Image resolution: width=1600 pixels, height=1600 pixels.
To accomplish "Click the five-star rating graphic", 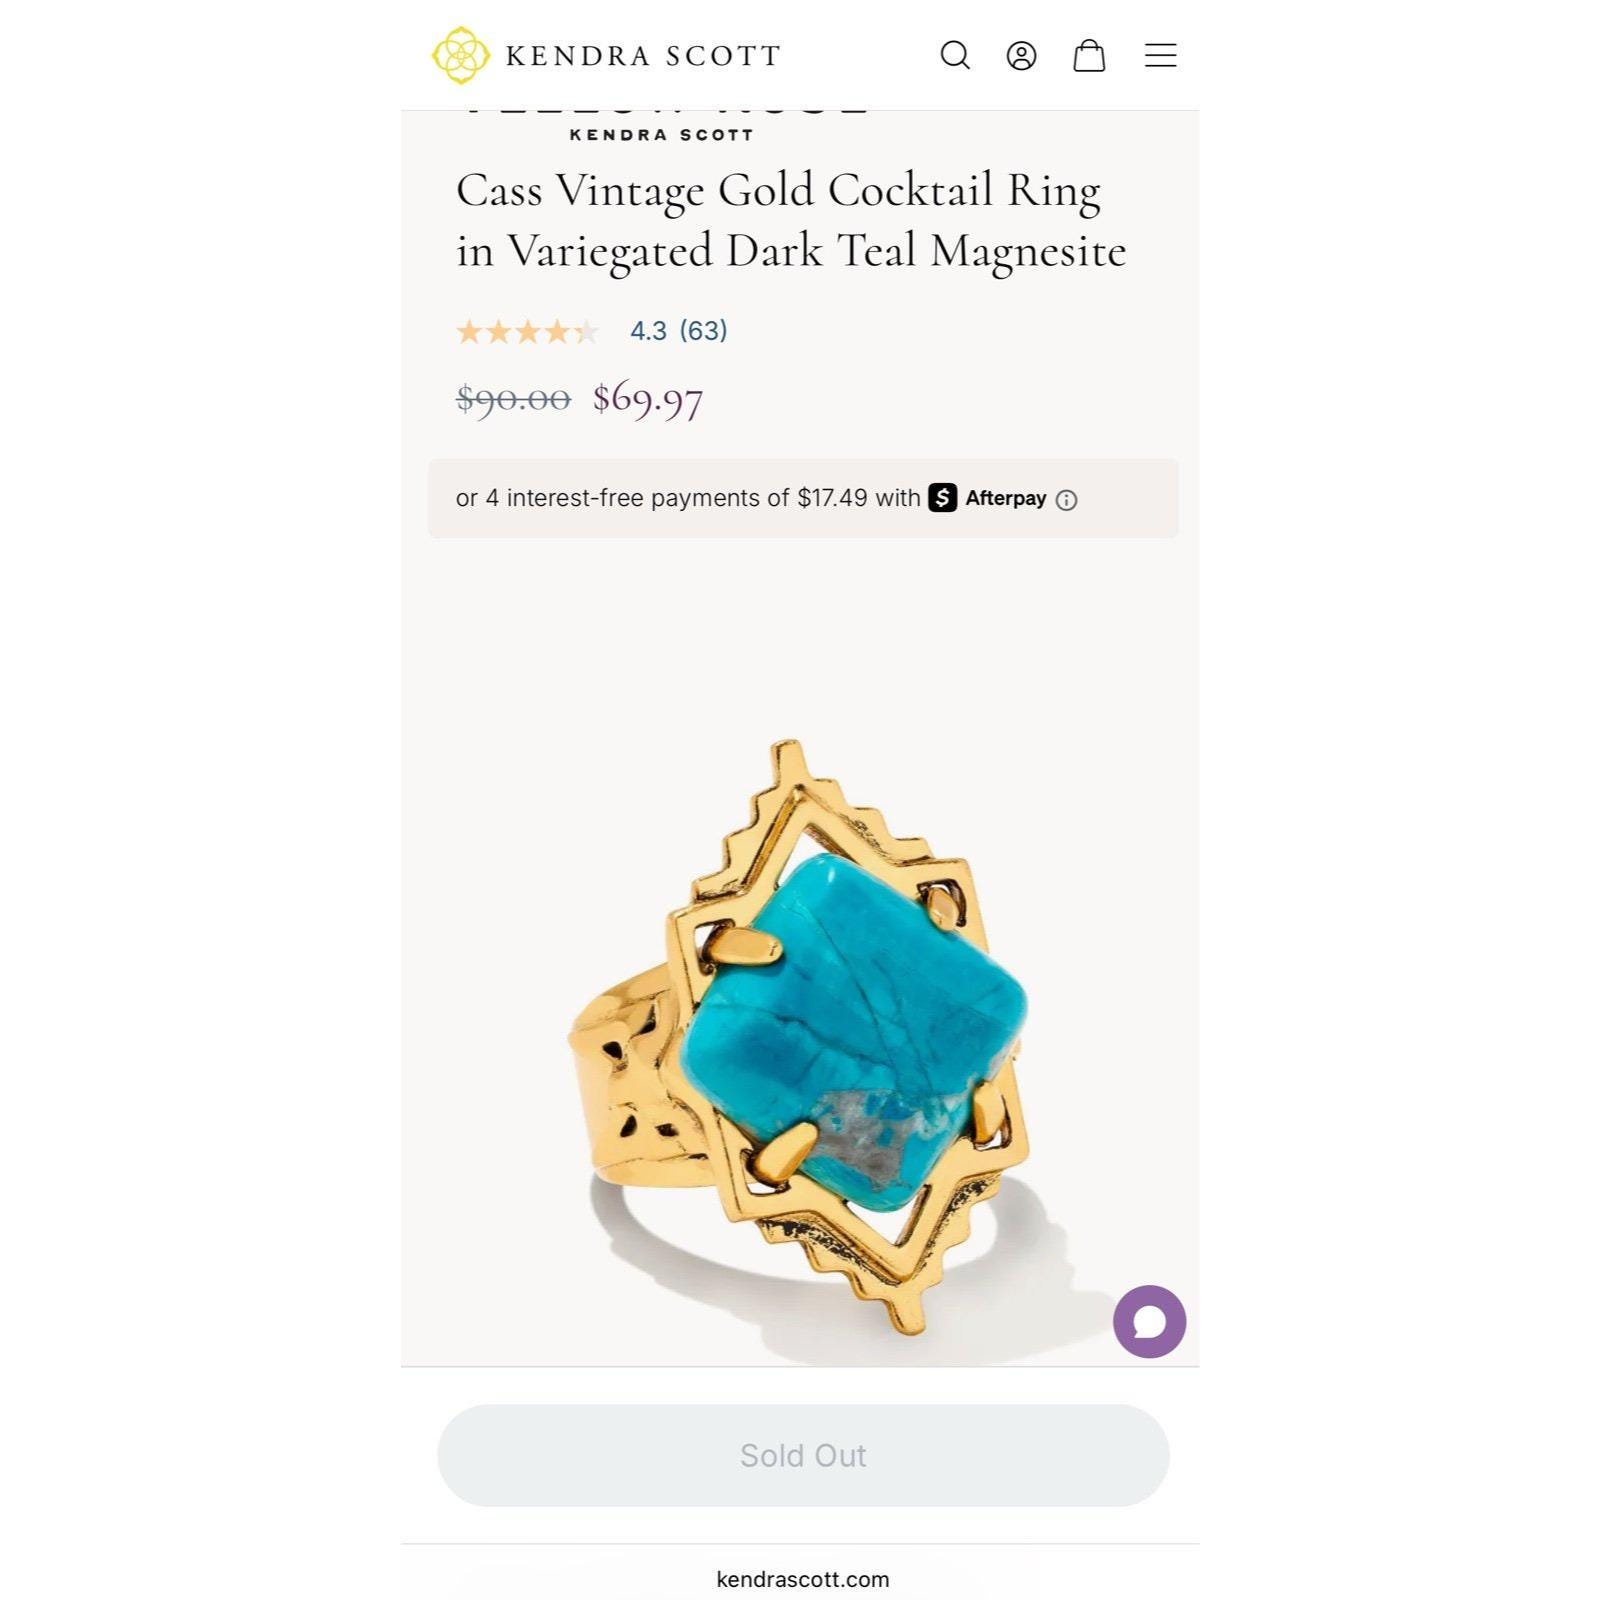I will click(x=527, y=331).
